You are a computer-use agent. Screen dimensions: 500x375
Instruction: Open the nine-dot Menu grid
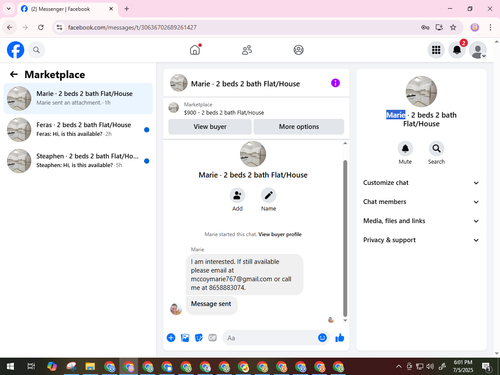pyautogui.click(x=436, y=50)
